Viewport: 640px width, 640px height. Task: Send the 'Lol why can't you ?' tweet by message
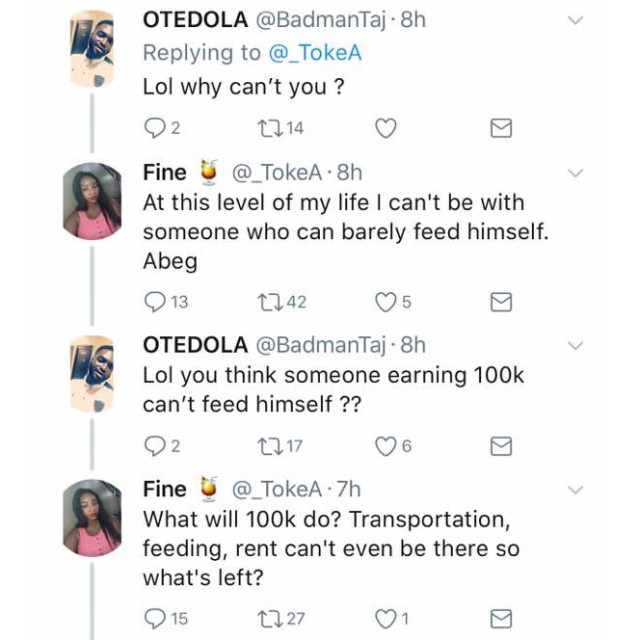pyautogui.click(x=503, y=129)
